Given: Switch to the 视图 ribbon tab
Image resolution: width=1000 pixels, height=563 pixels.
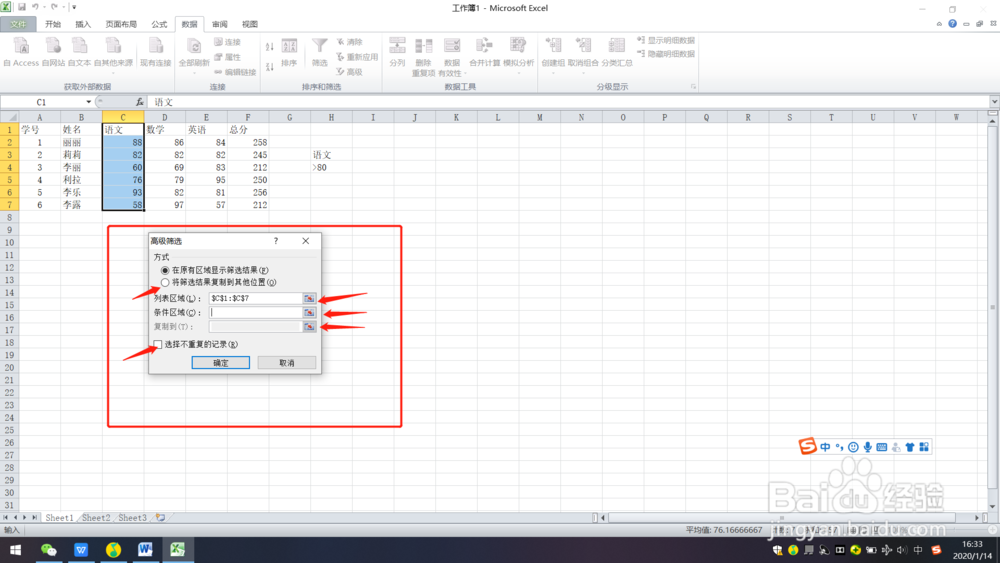Looking at the screenshot, I should (250, 24).
